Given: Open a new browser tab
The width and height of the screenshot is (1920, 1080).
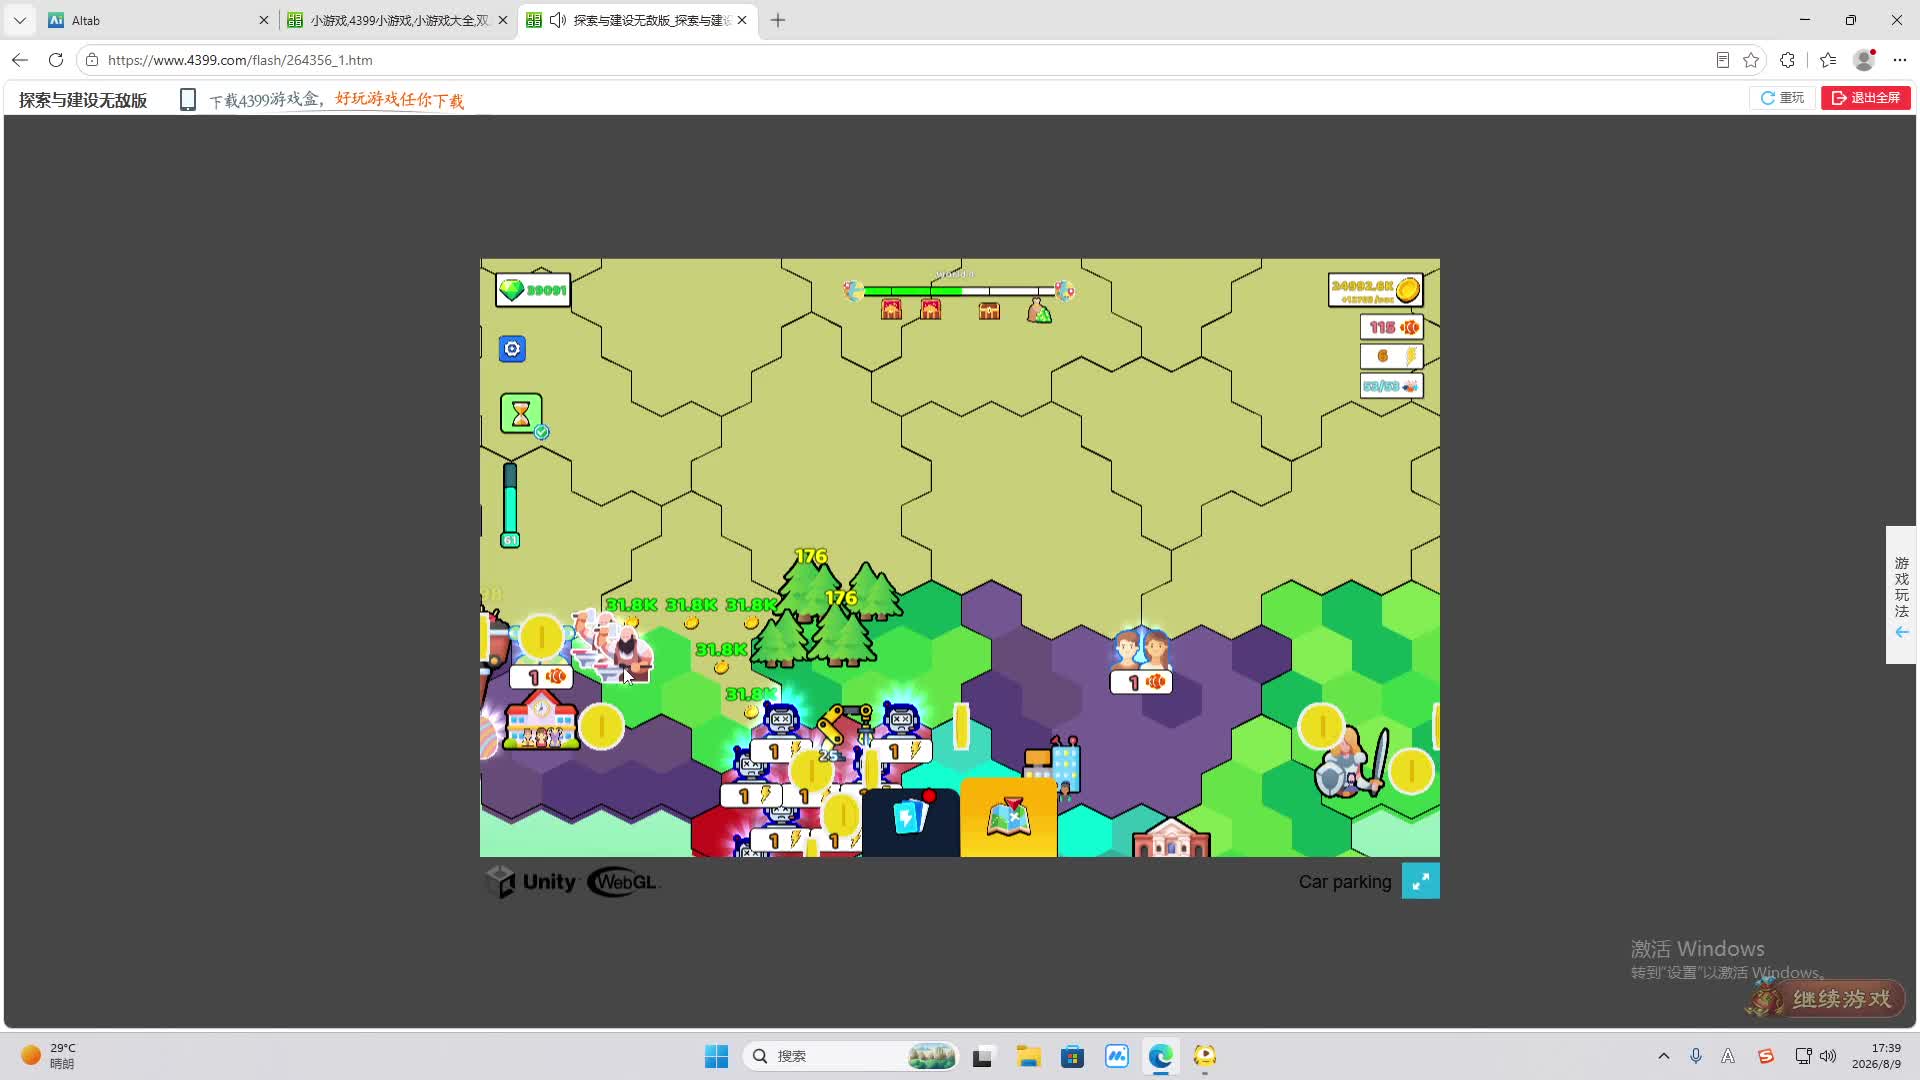Looking at the screenshot, I should [778, 20].
